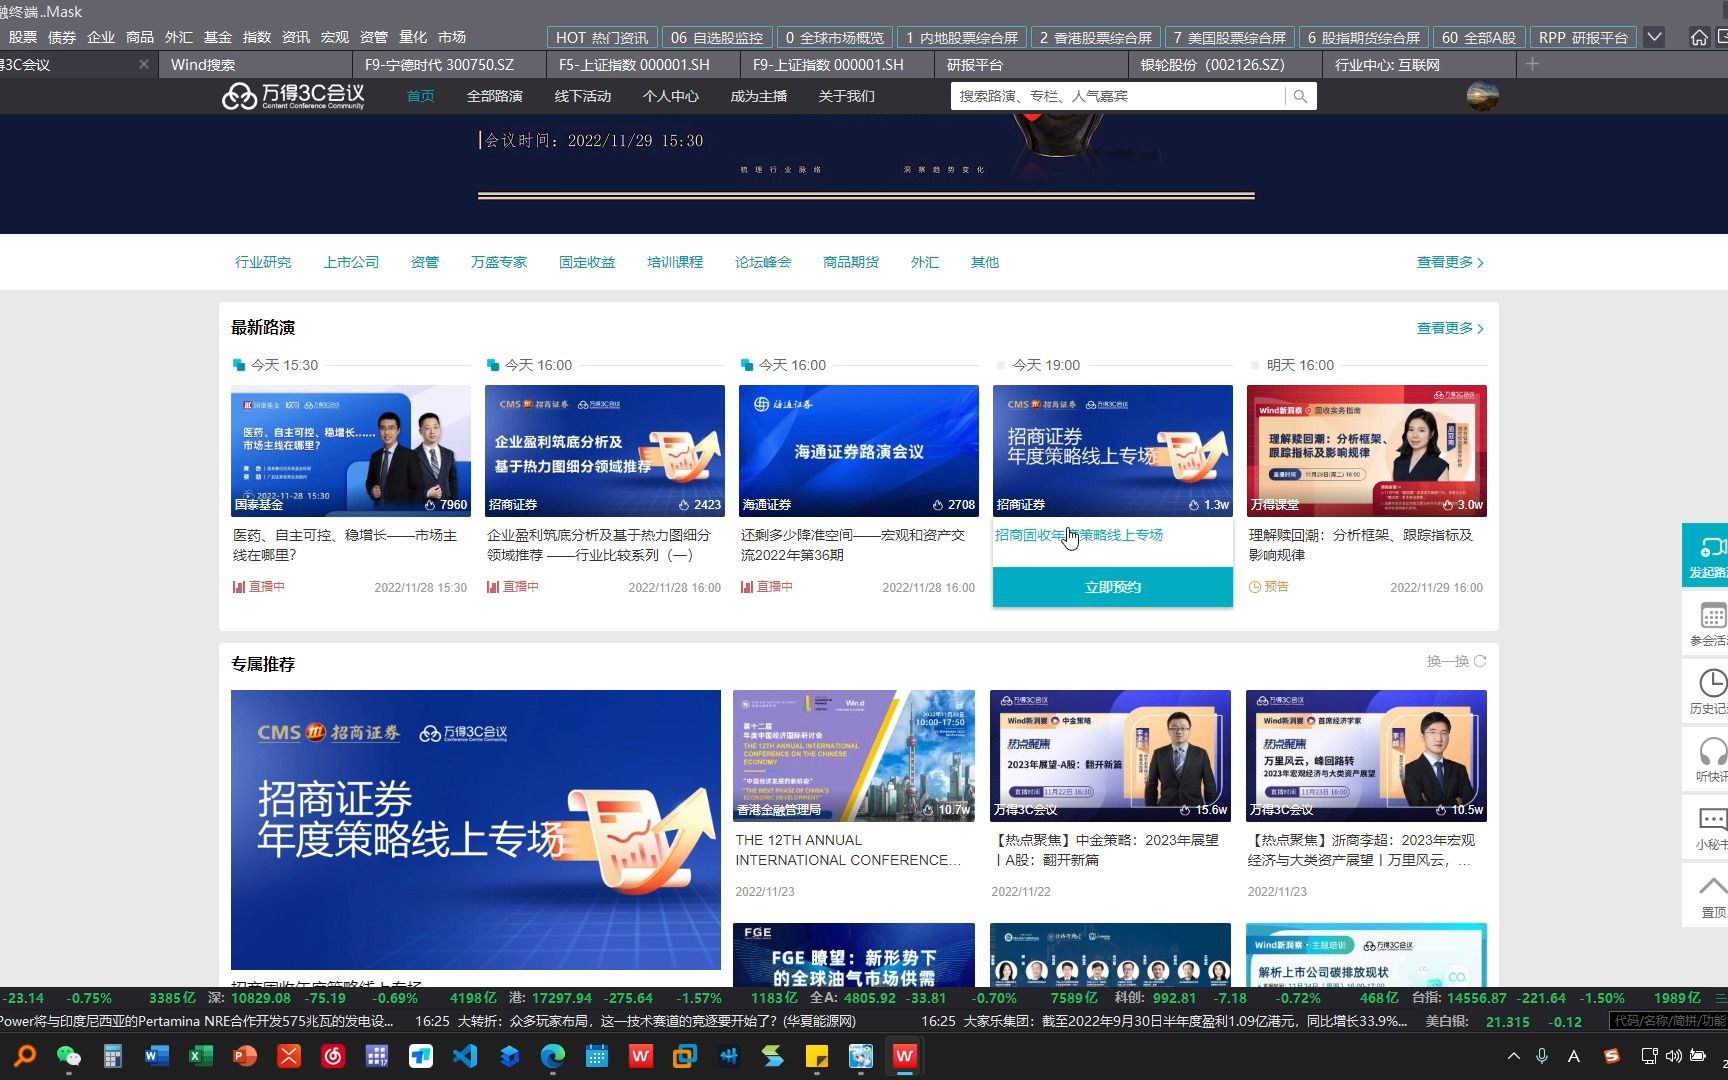The width and height of the screenshot is (1728, 1080).
Task: Click HOT 热门资讯 shortcut button
Action: tap(602, 37)
